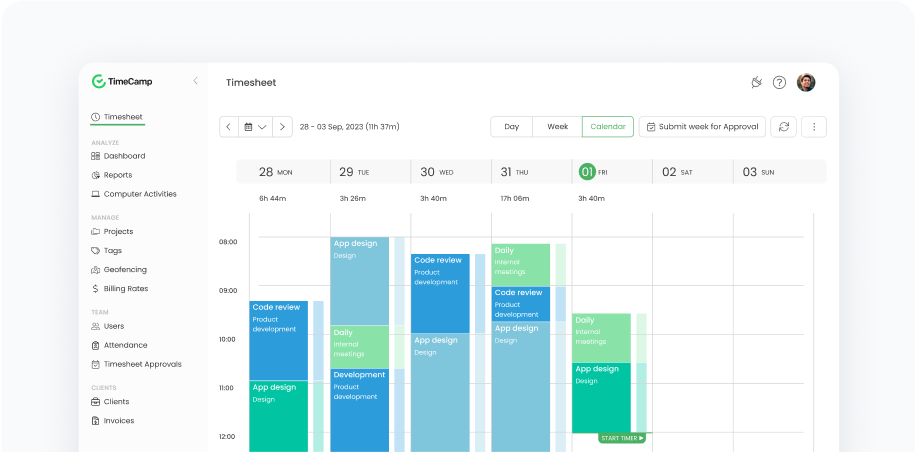Go to next week arrow

point(283,127)
